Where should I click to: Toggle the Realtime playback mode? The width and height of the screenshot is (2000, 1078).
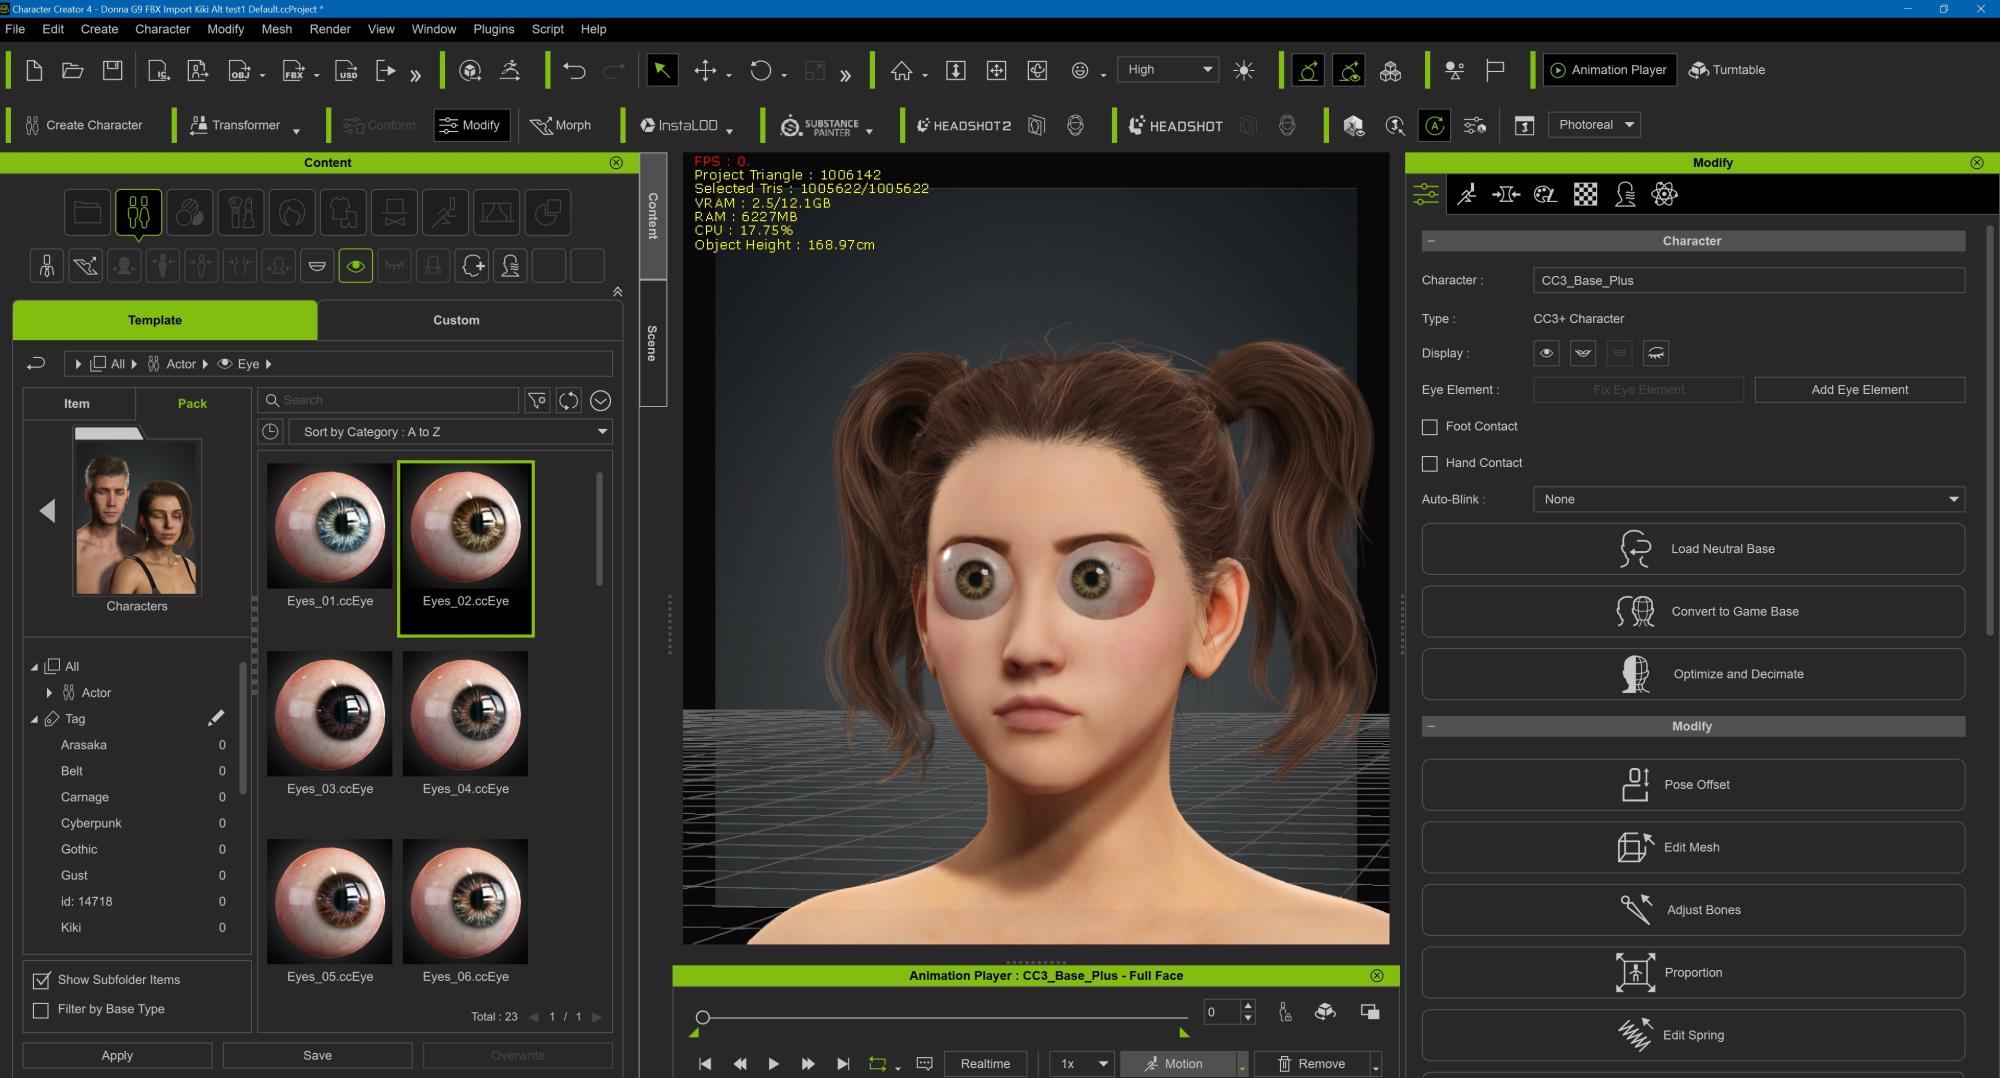(985, 1064)
